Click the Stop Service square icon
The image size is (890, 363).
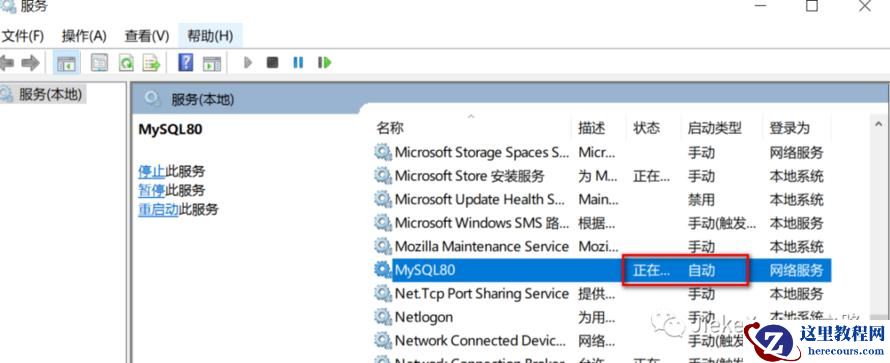coord(272,62)
